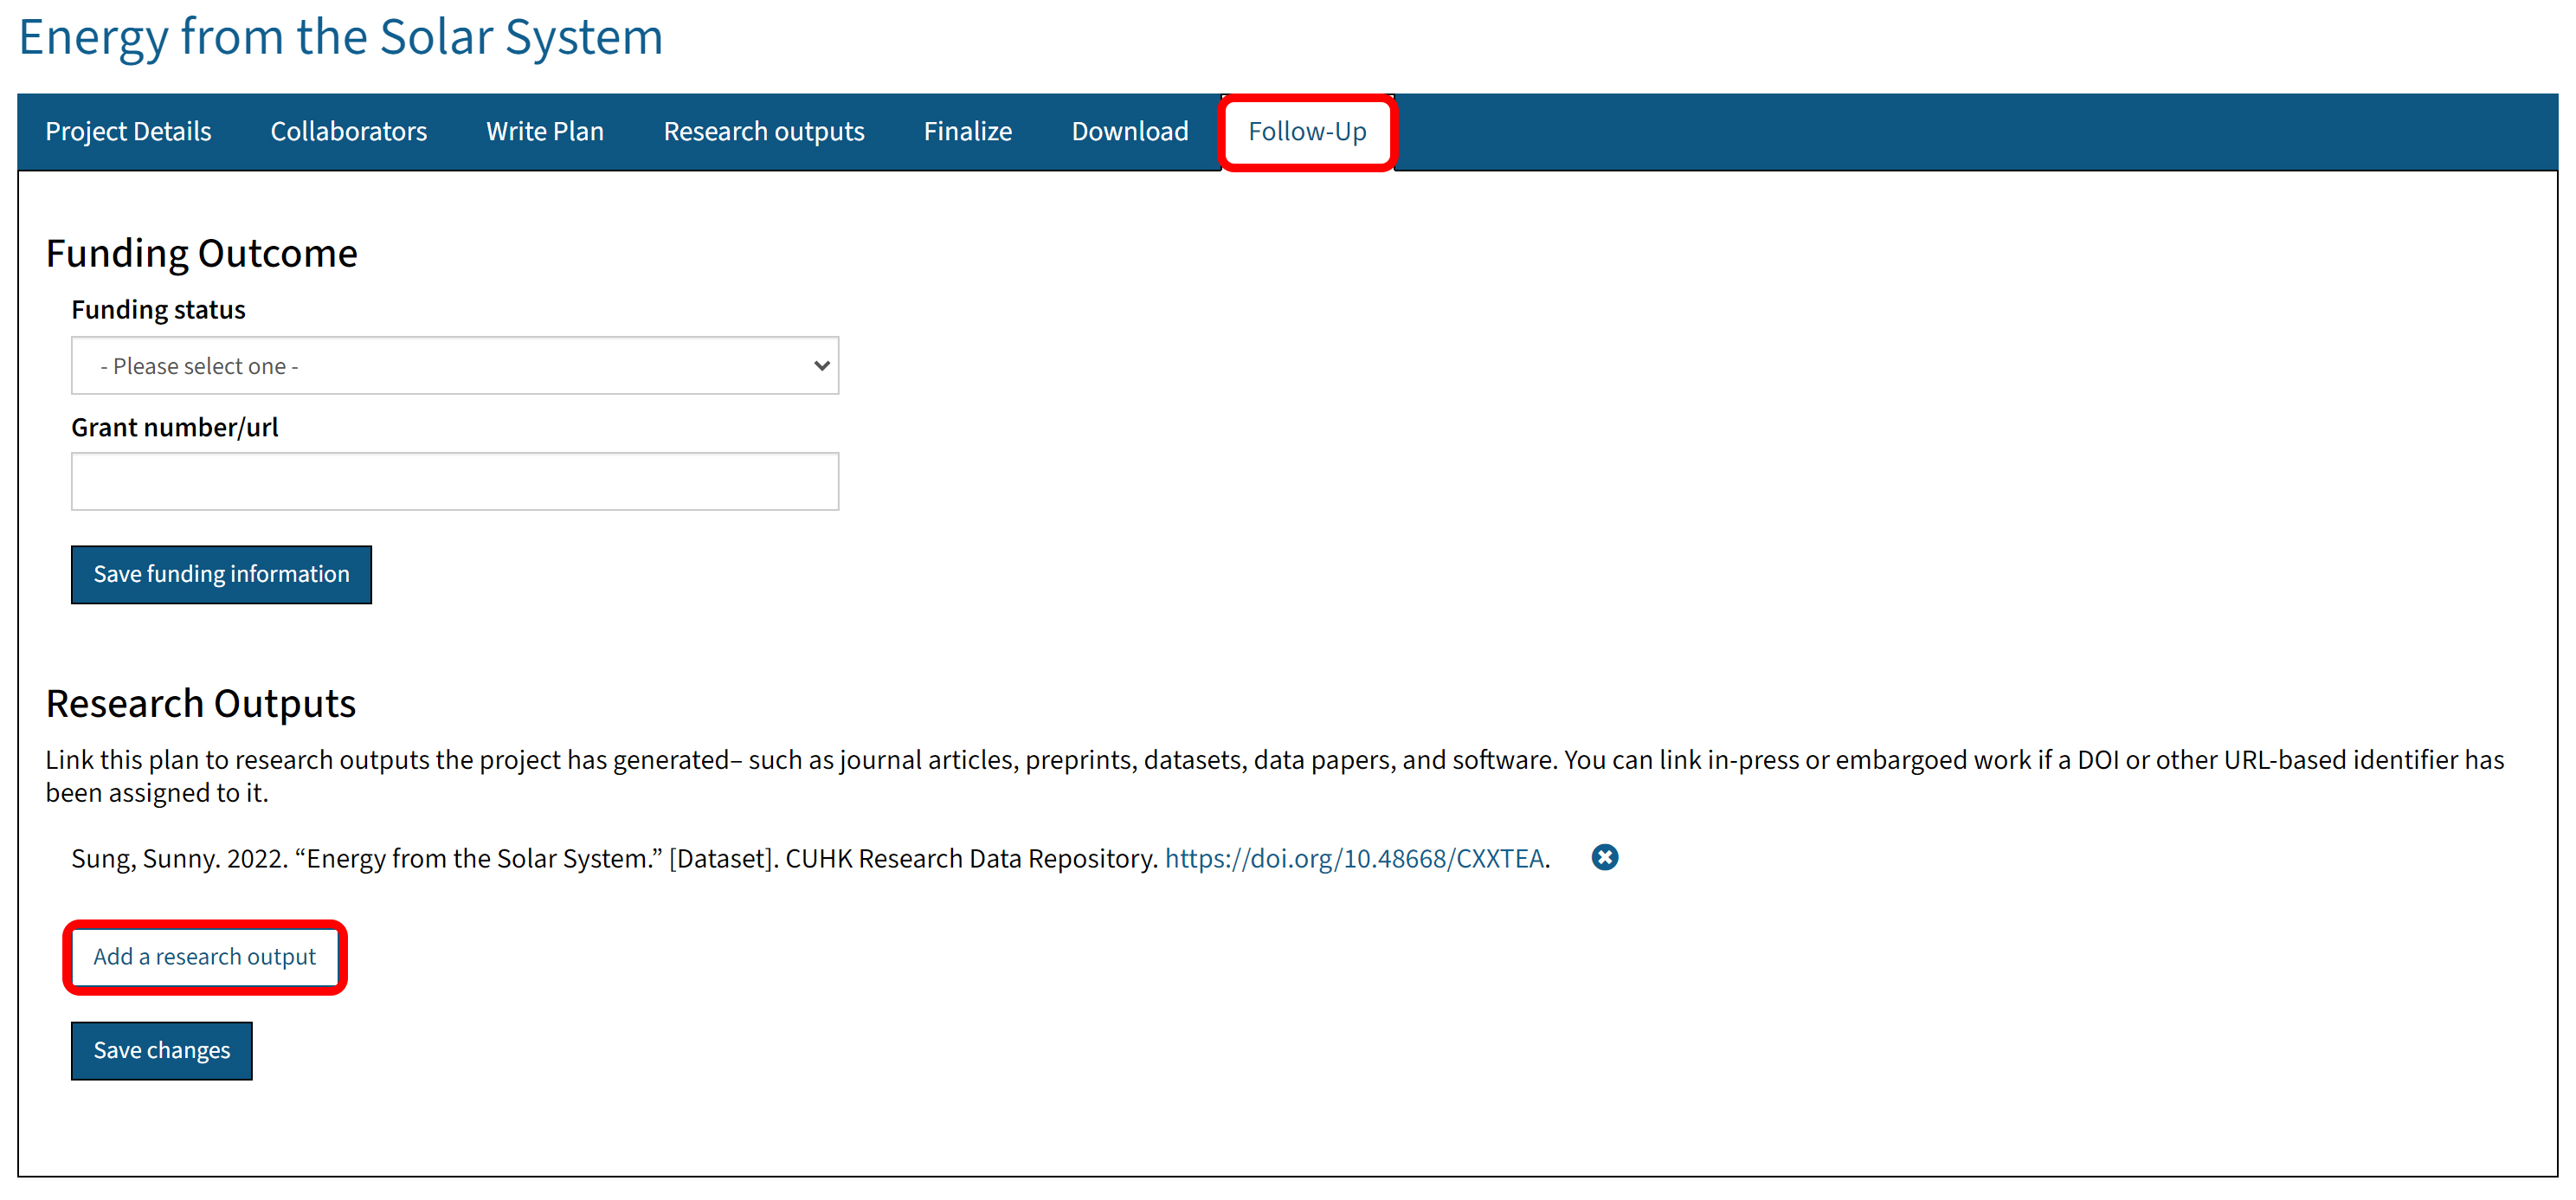Remove the Sung, Sunny 2022 dataset output
Image resolution: width=2576 pixels, height=1200 pixels.
coord(1604,857)
